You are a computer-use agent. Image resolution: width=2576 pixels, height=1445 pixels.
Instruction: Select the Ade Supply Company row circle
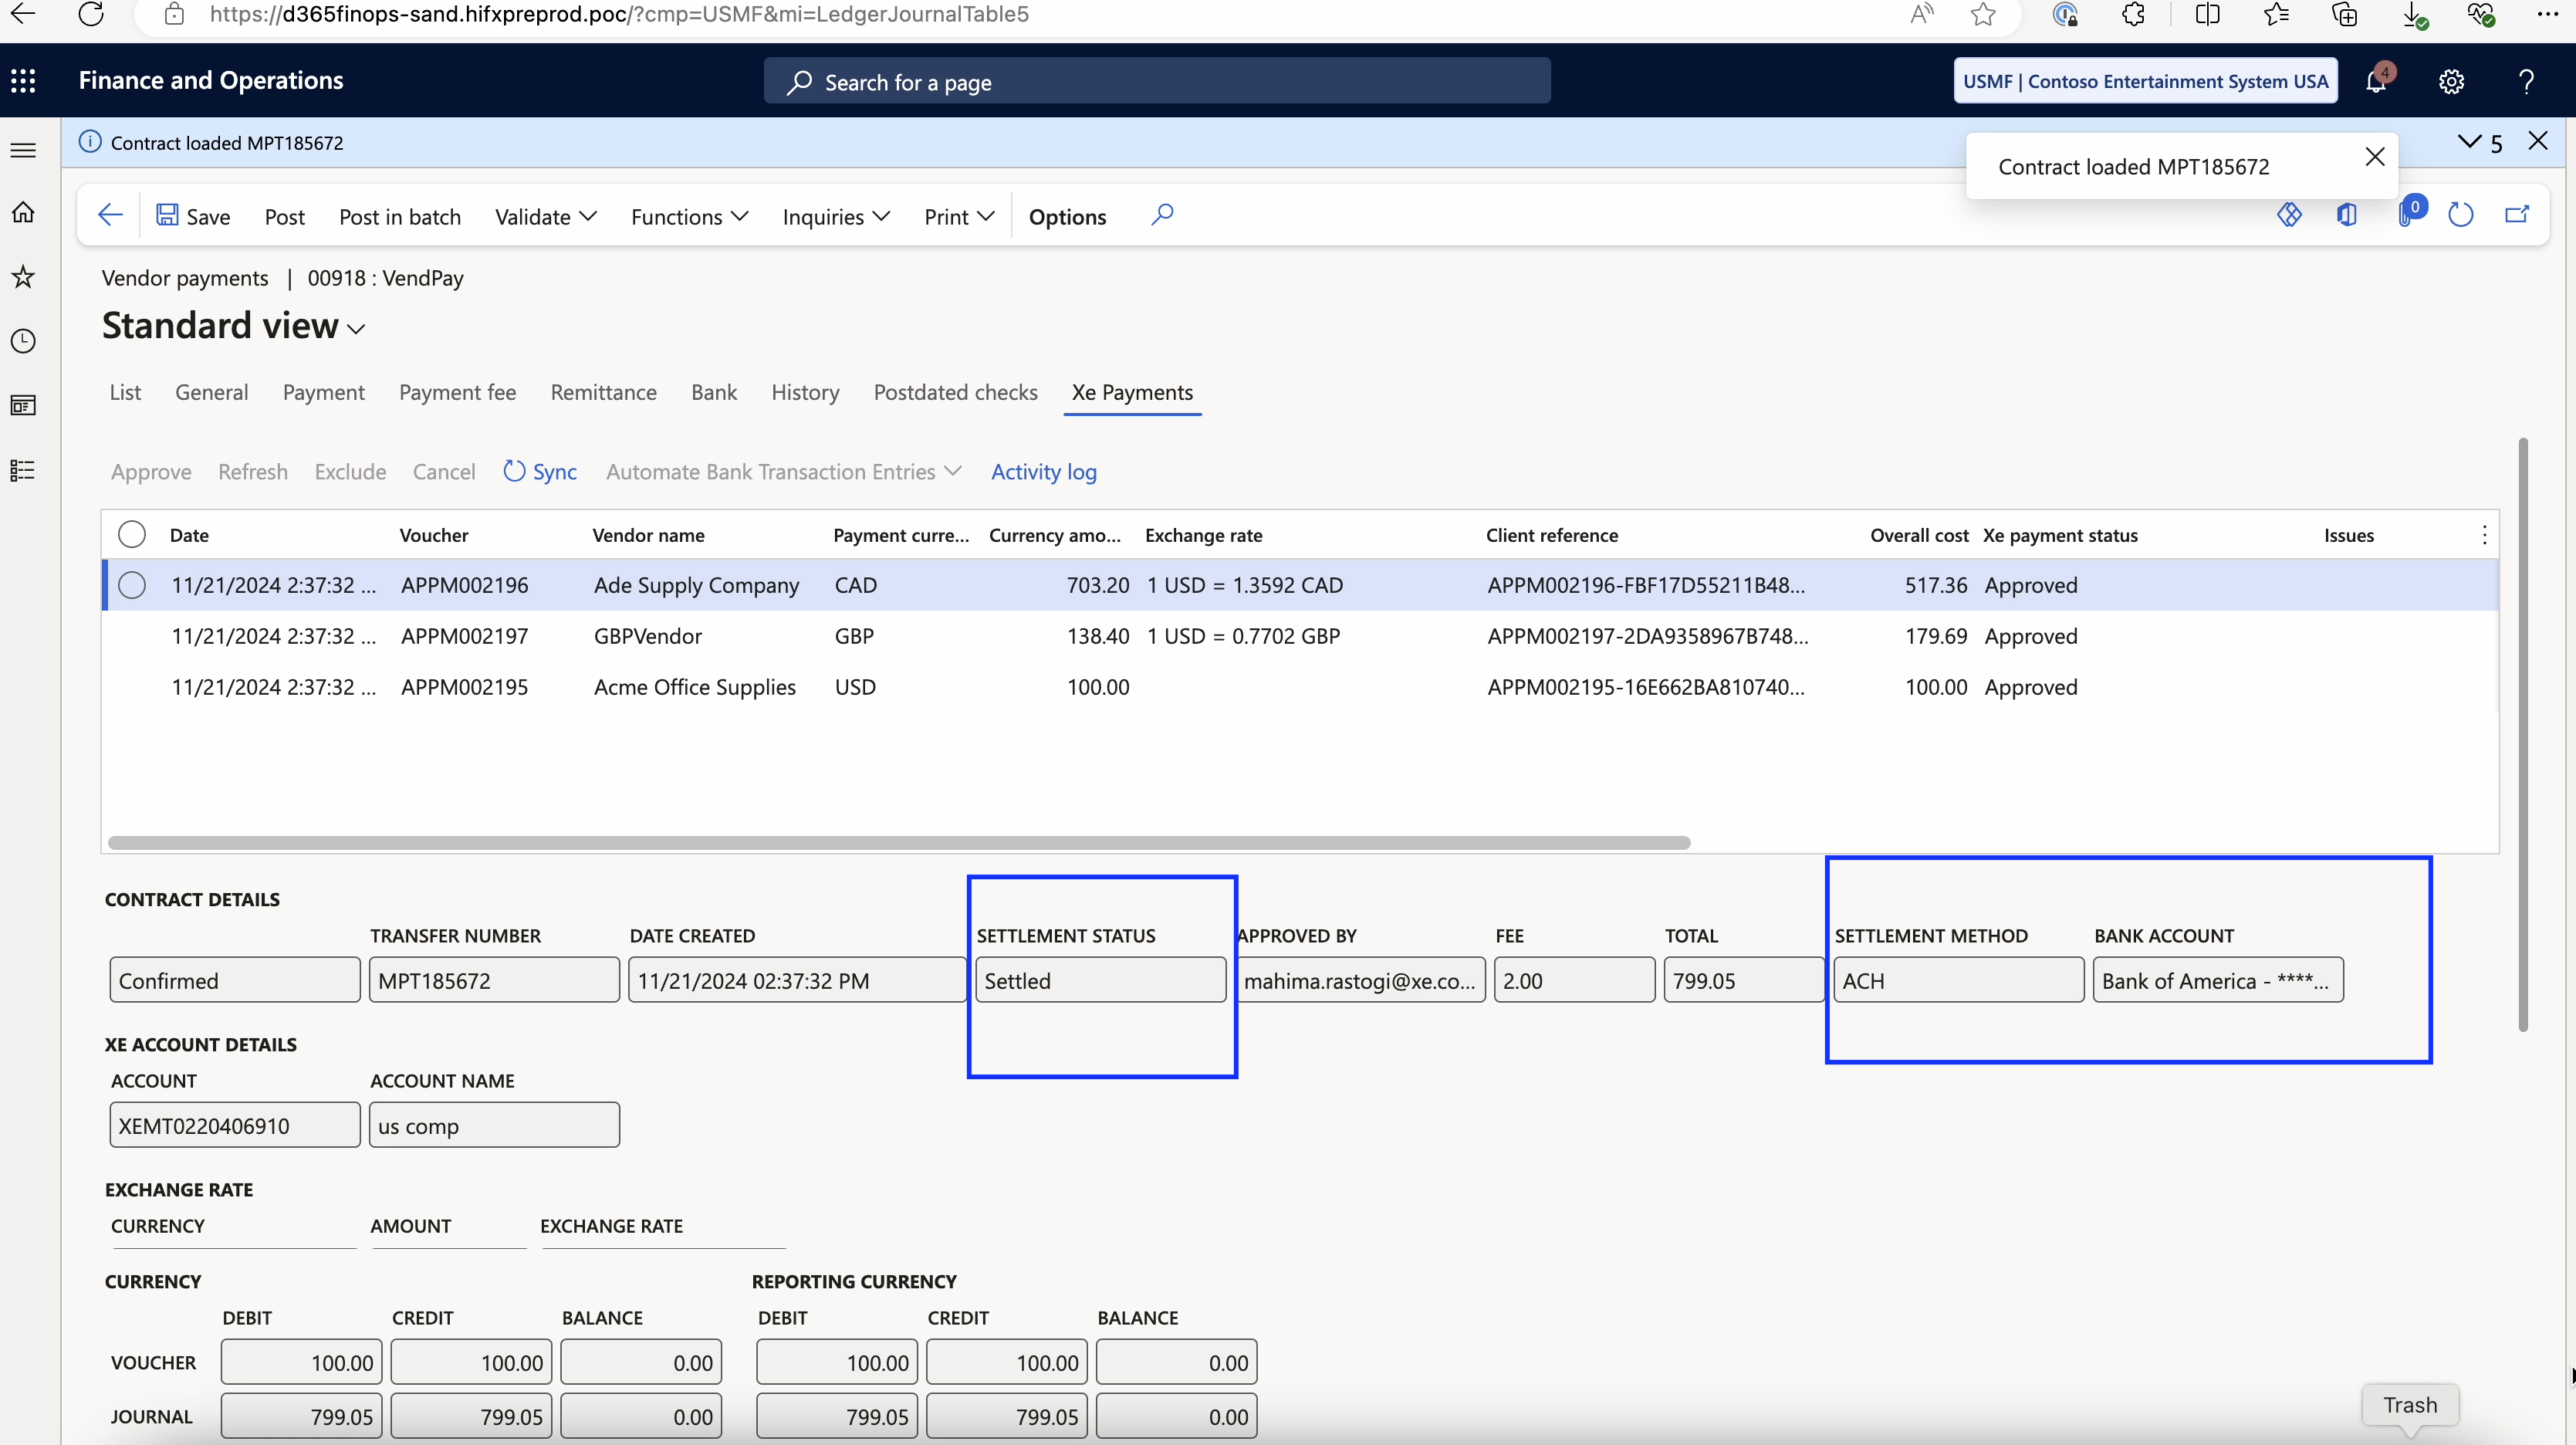pos(132,585)
